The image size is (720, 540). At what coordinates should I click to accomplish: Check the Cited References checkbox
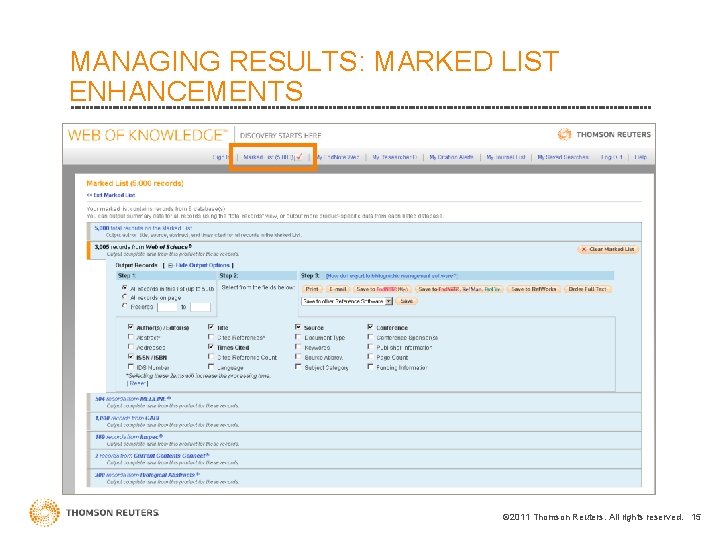coord(211,337)
